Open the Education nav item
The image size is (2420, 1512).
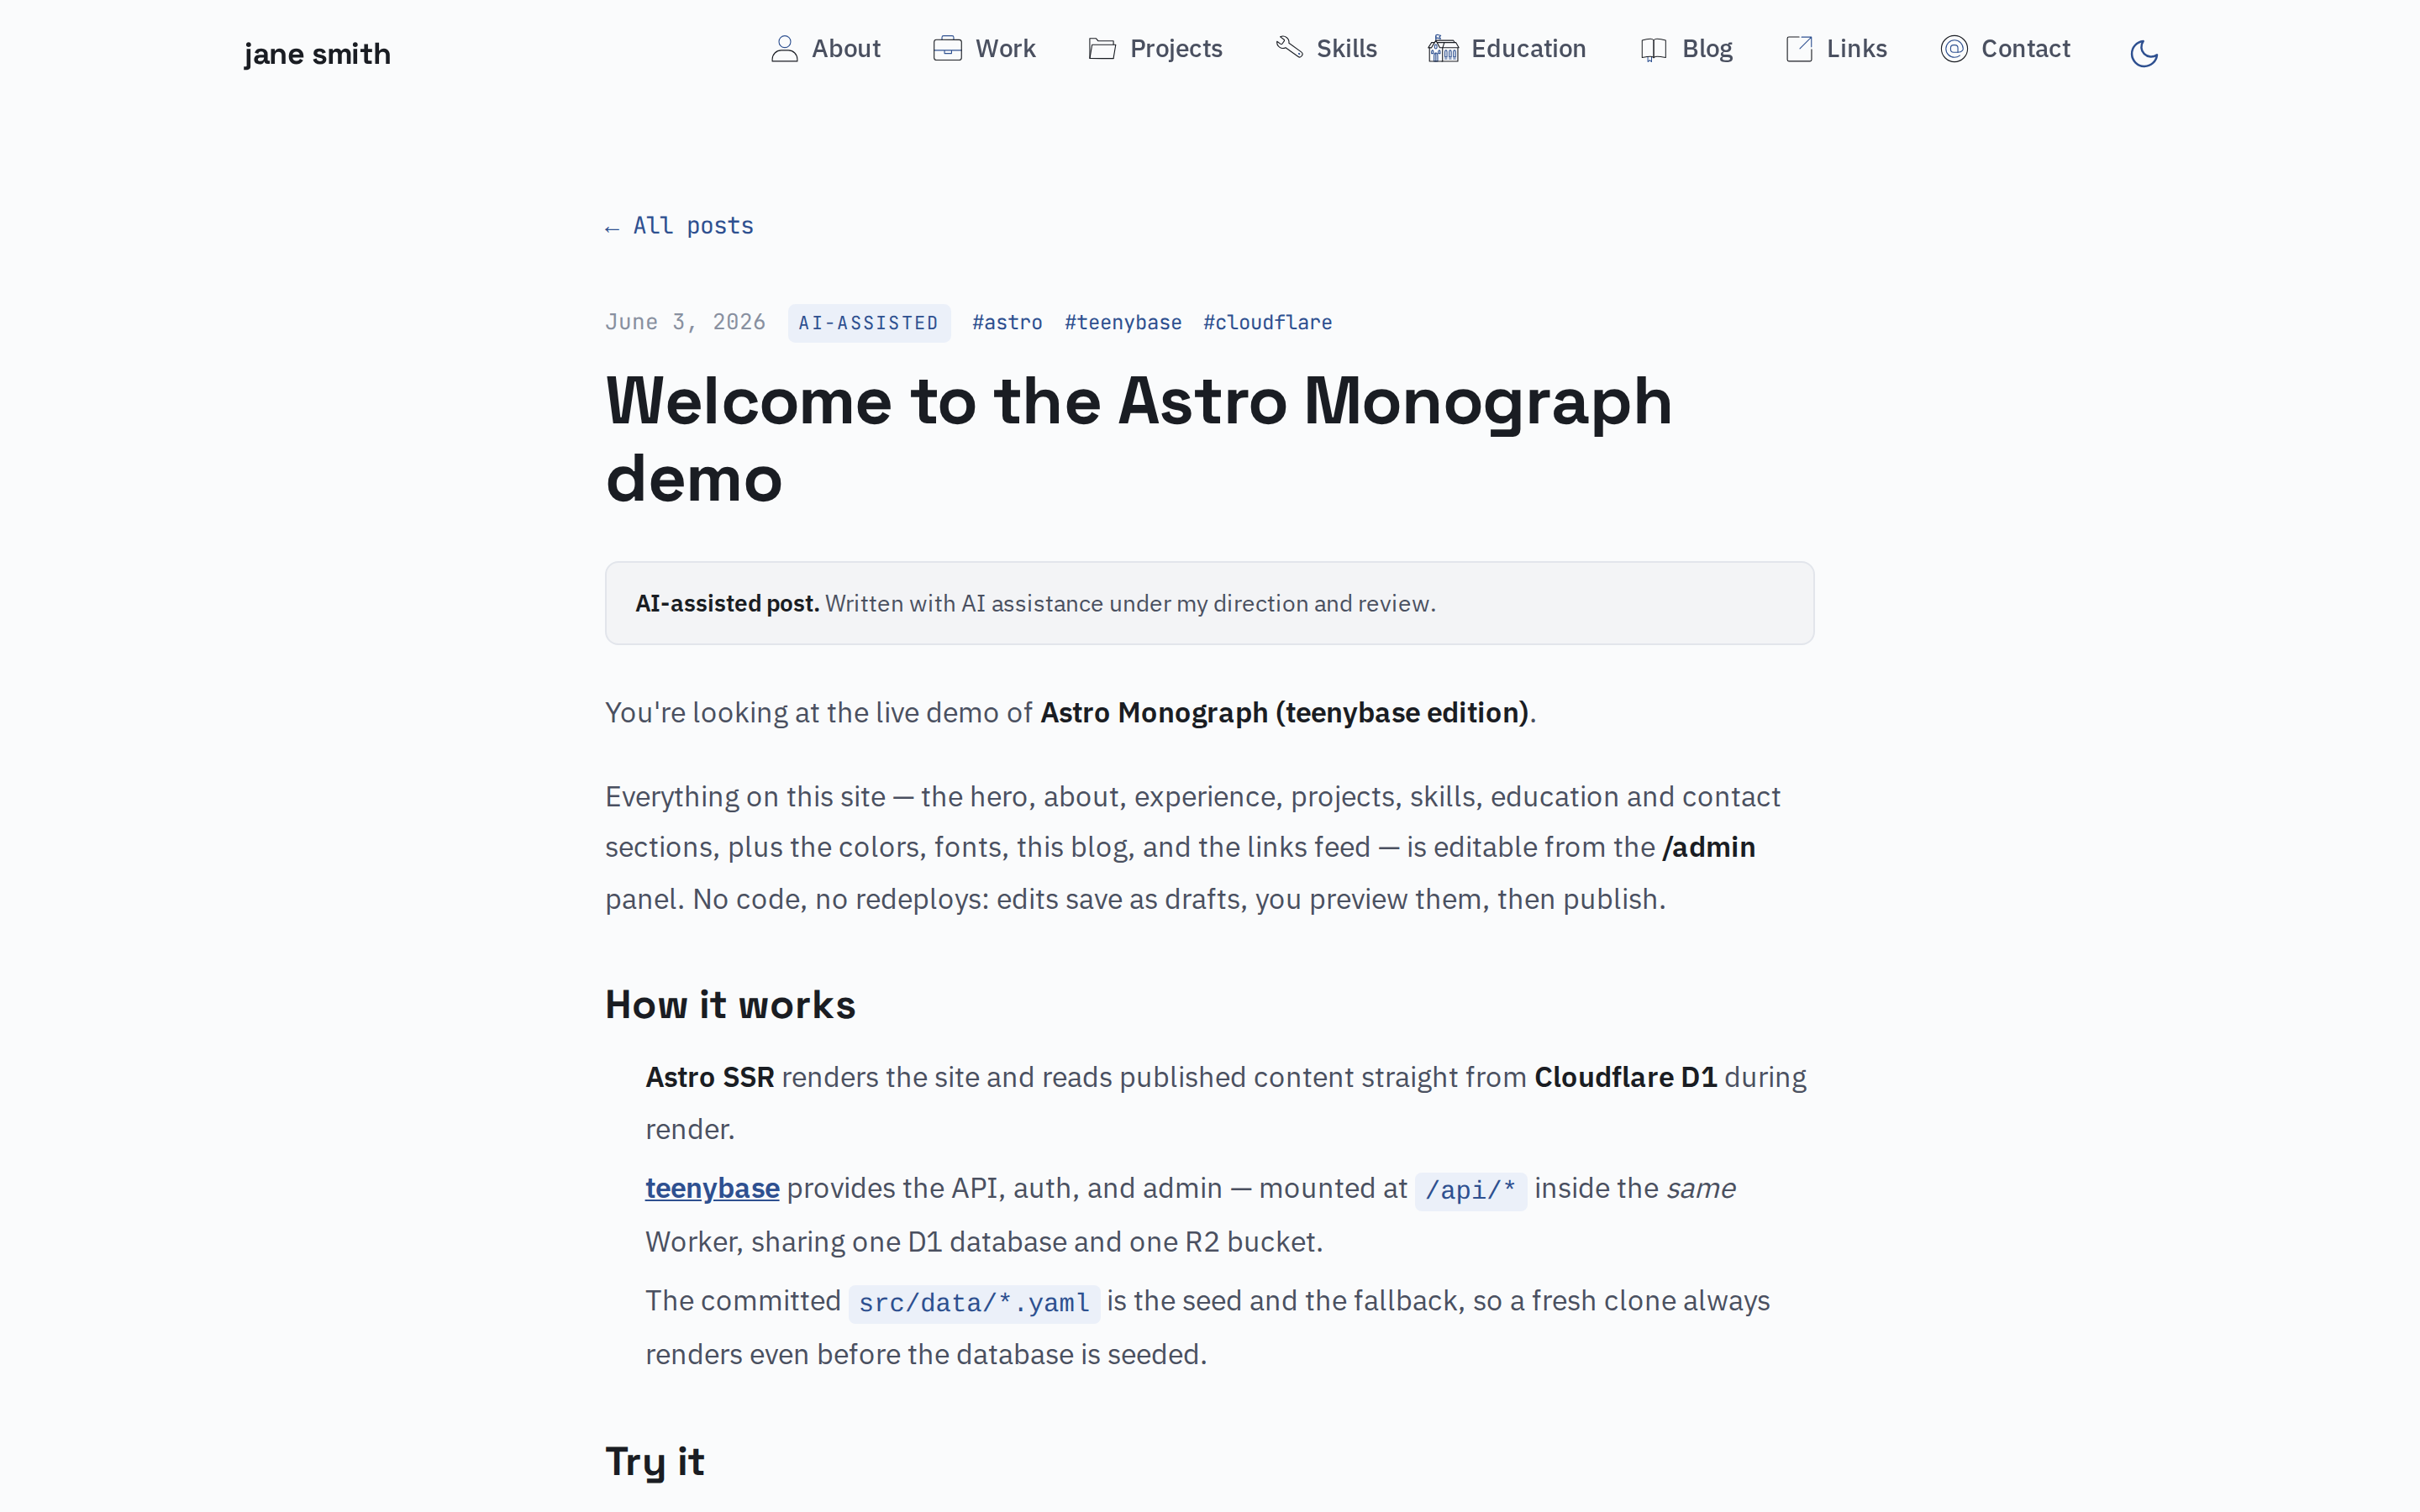coord(1507,49)
